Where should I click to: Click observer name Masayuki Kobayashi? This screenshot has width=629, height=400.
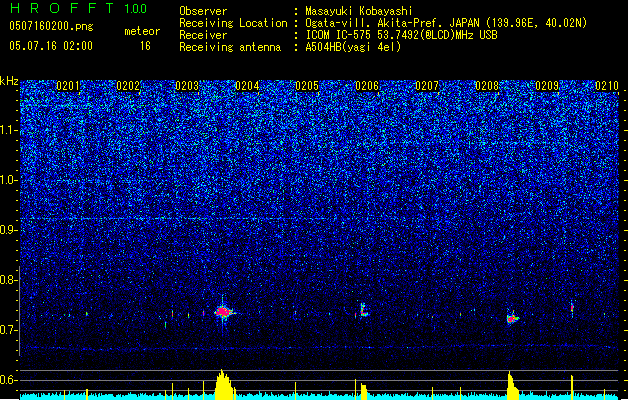pos(359,11)
